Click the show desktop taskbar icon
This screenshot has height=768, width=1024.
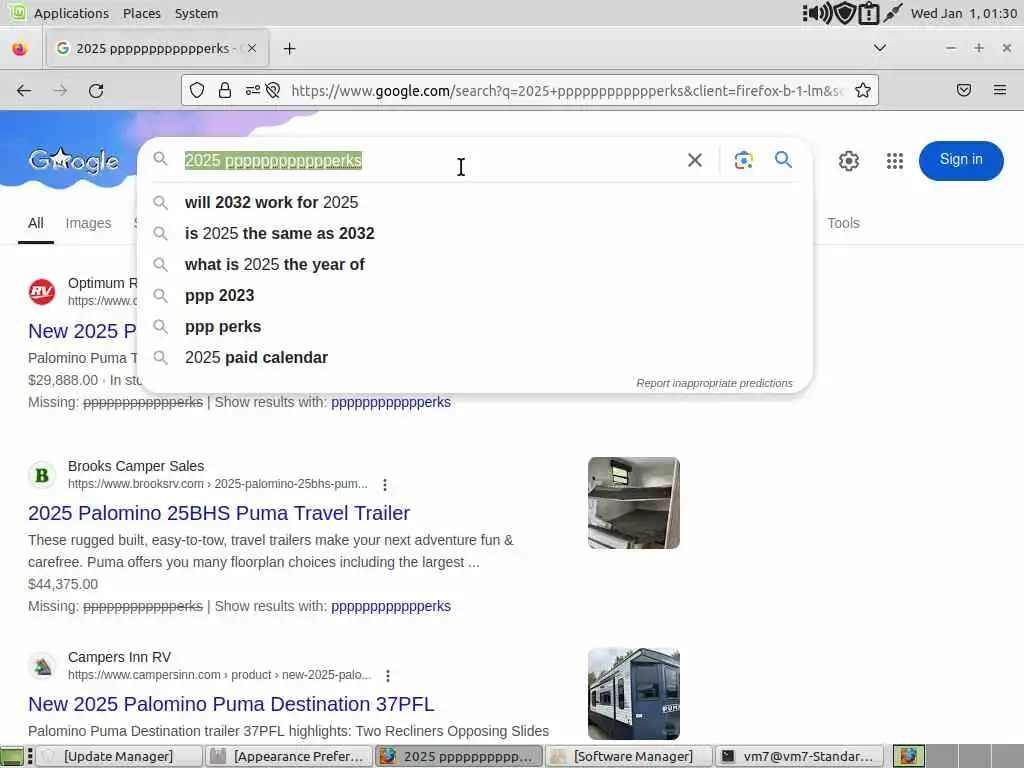click(11, 756)
